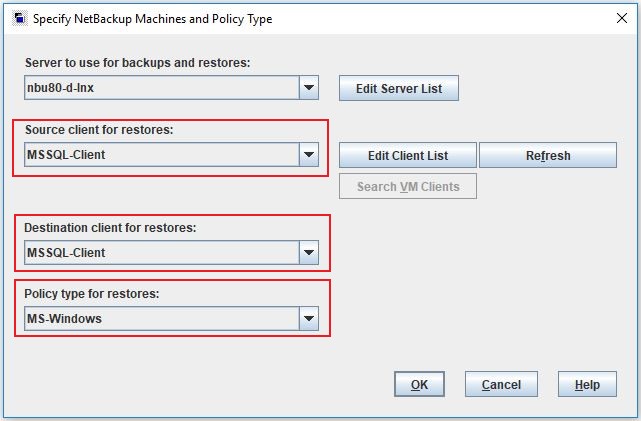
Task: Open Edit Server List
Action: (x=399, y=88)
